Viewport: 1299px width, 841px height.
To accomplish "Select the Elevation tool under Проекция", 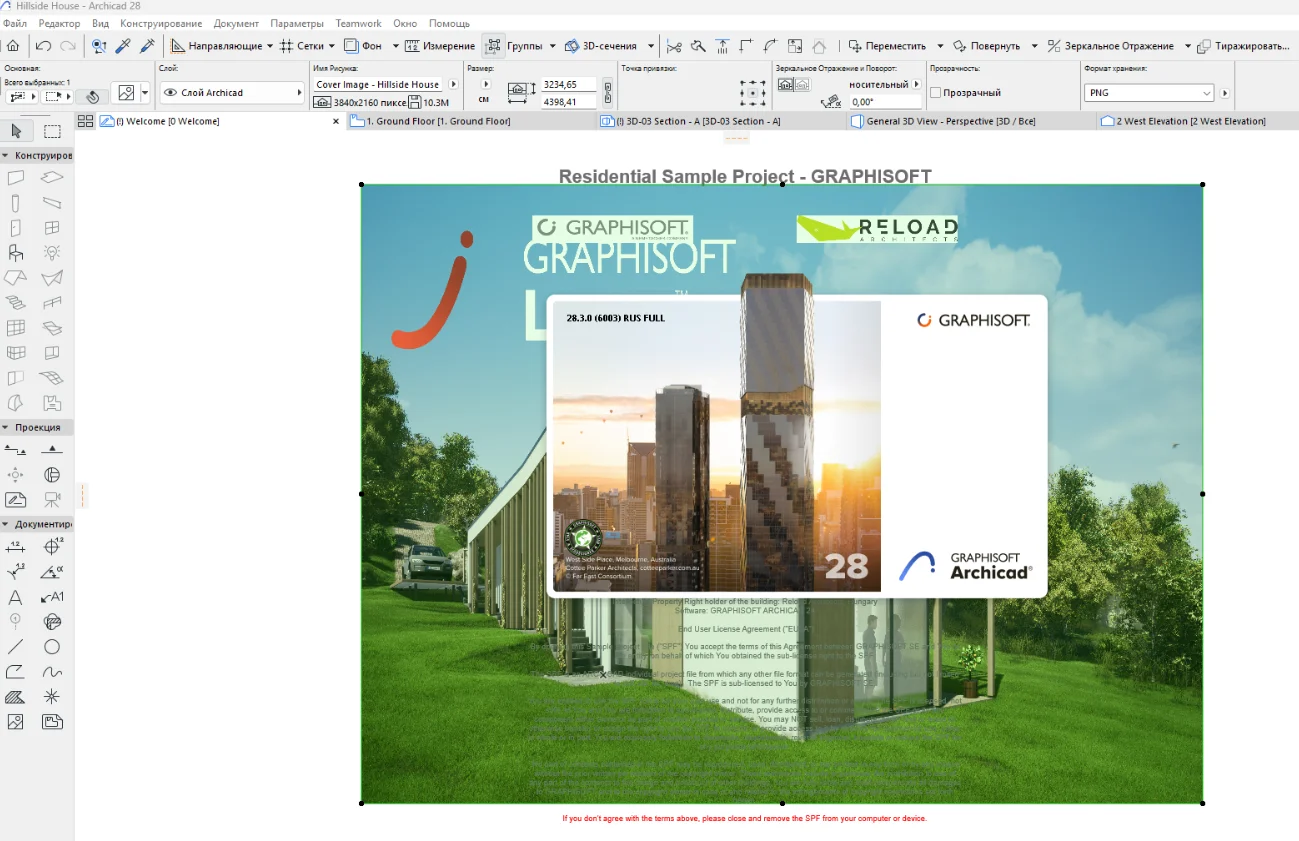I will click(52, 450).
